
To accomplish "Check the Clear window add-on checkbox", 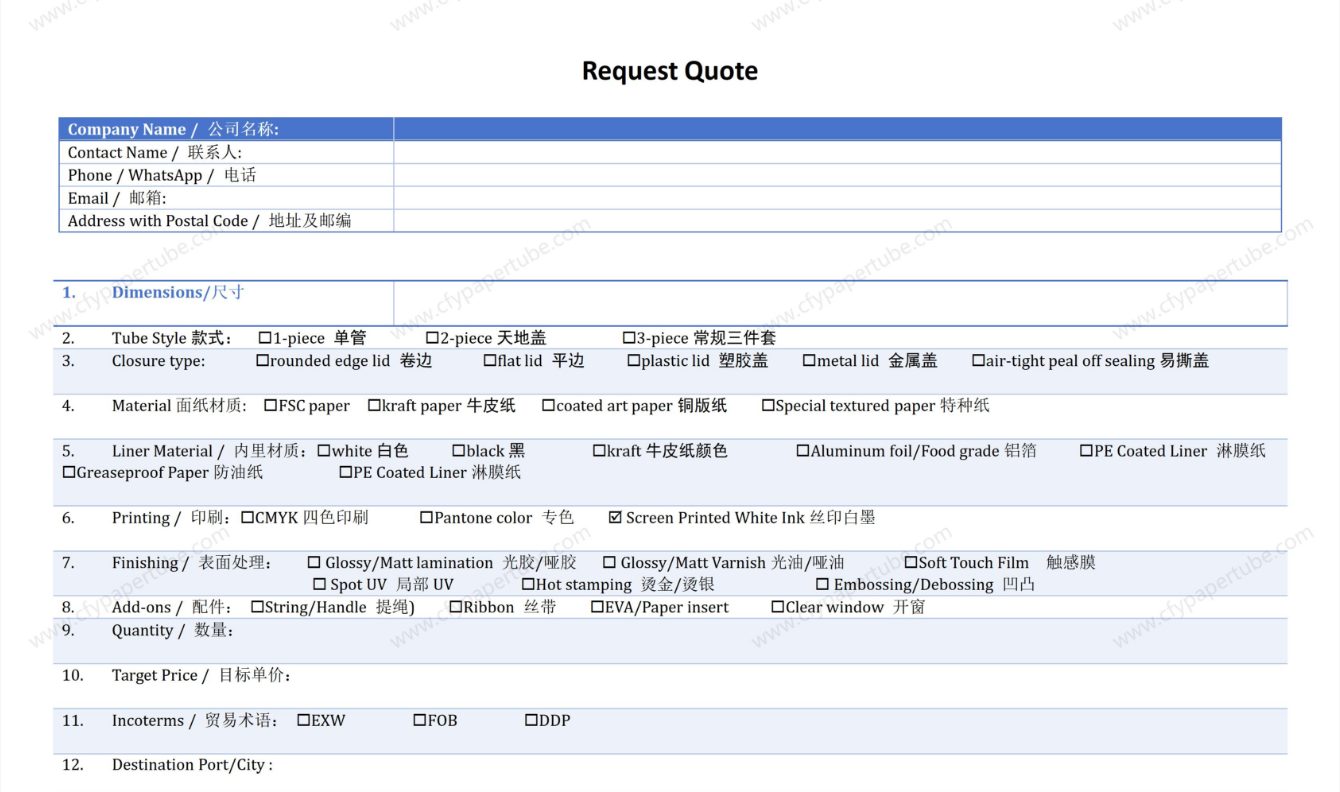I will [x=777, y=607].
